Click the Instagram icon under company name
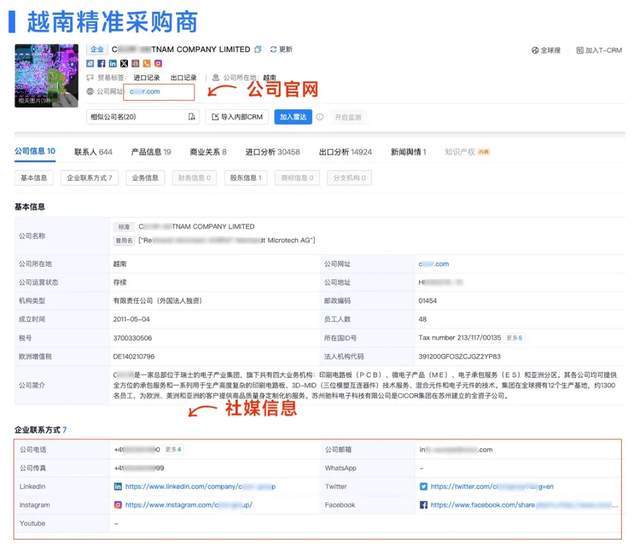 158,63
